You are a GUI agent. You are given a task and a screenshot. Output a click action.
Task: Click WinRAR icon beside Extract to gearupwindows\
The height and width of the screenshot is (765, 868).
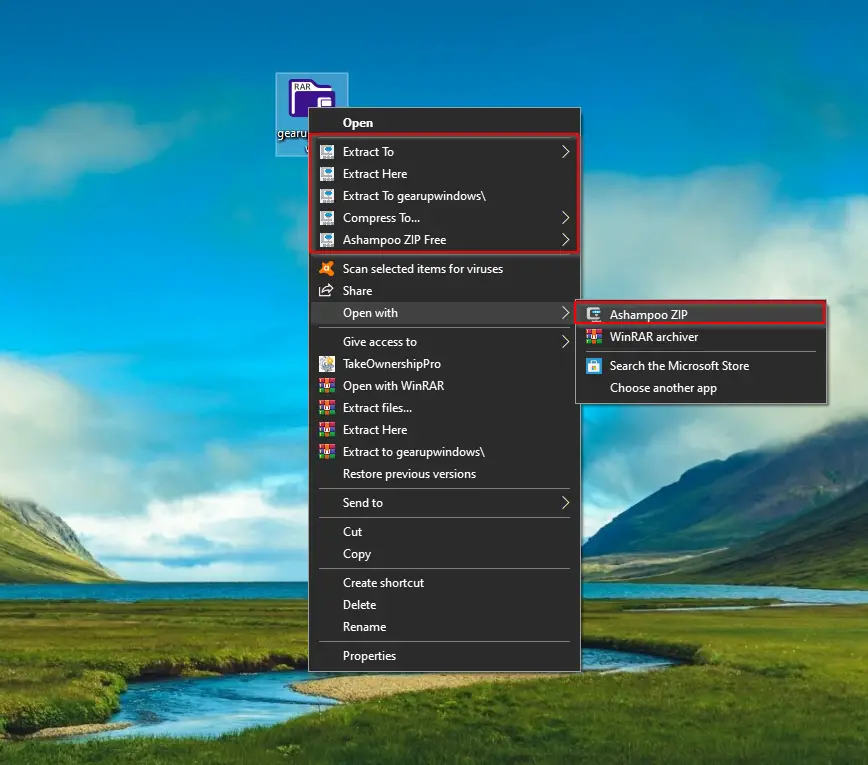tap(327, 452)
